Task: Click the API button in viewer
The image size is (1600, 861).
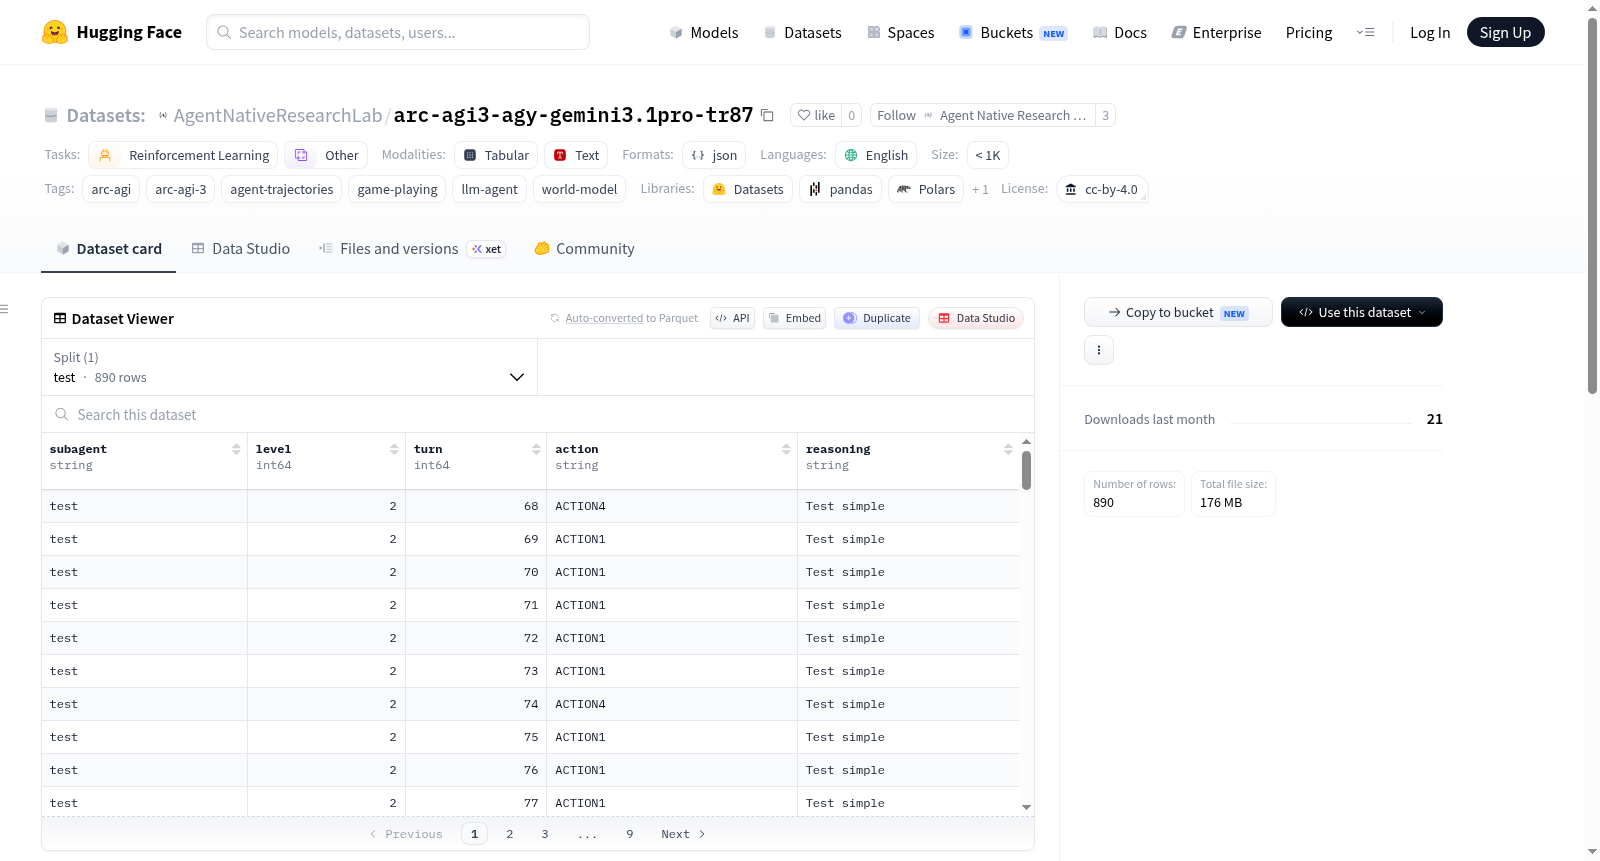Action: [x=732, y=318]
